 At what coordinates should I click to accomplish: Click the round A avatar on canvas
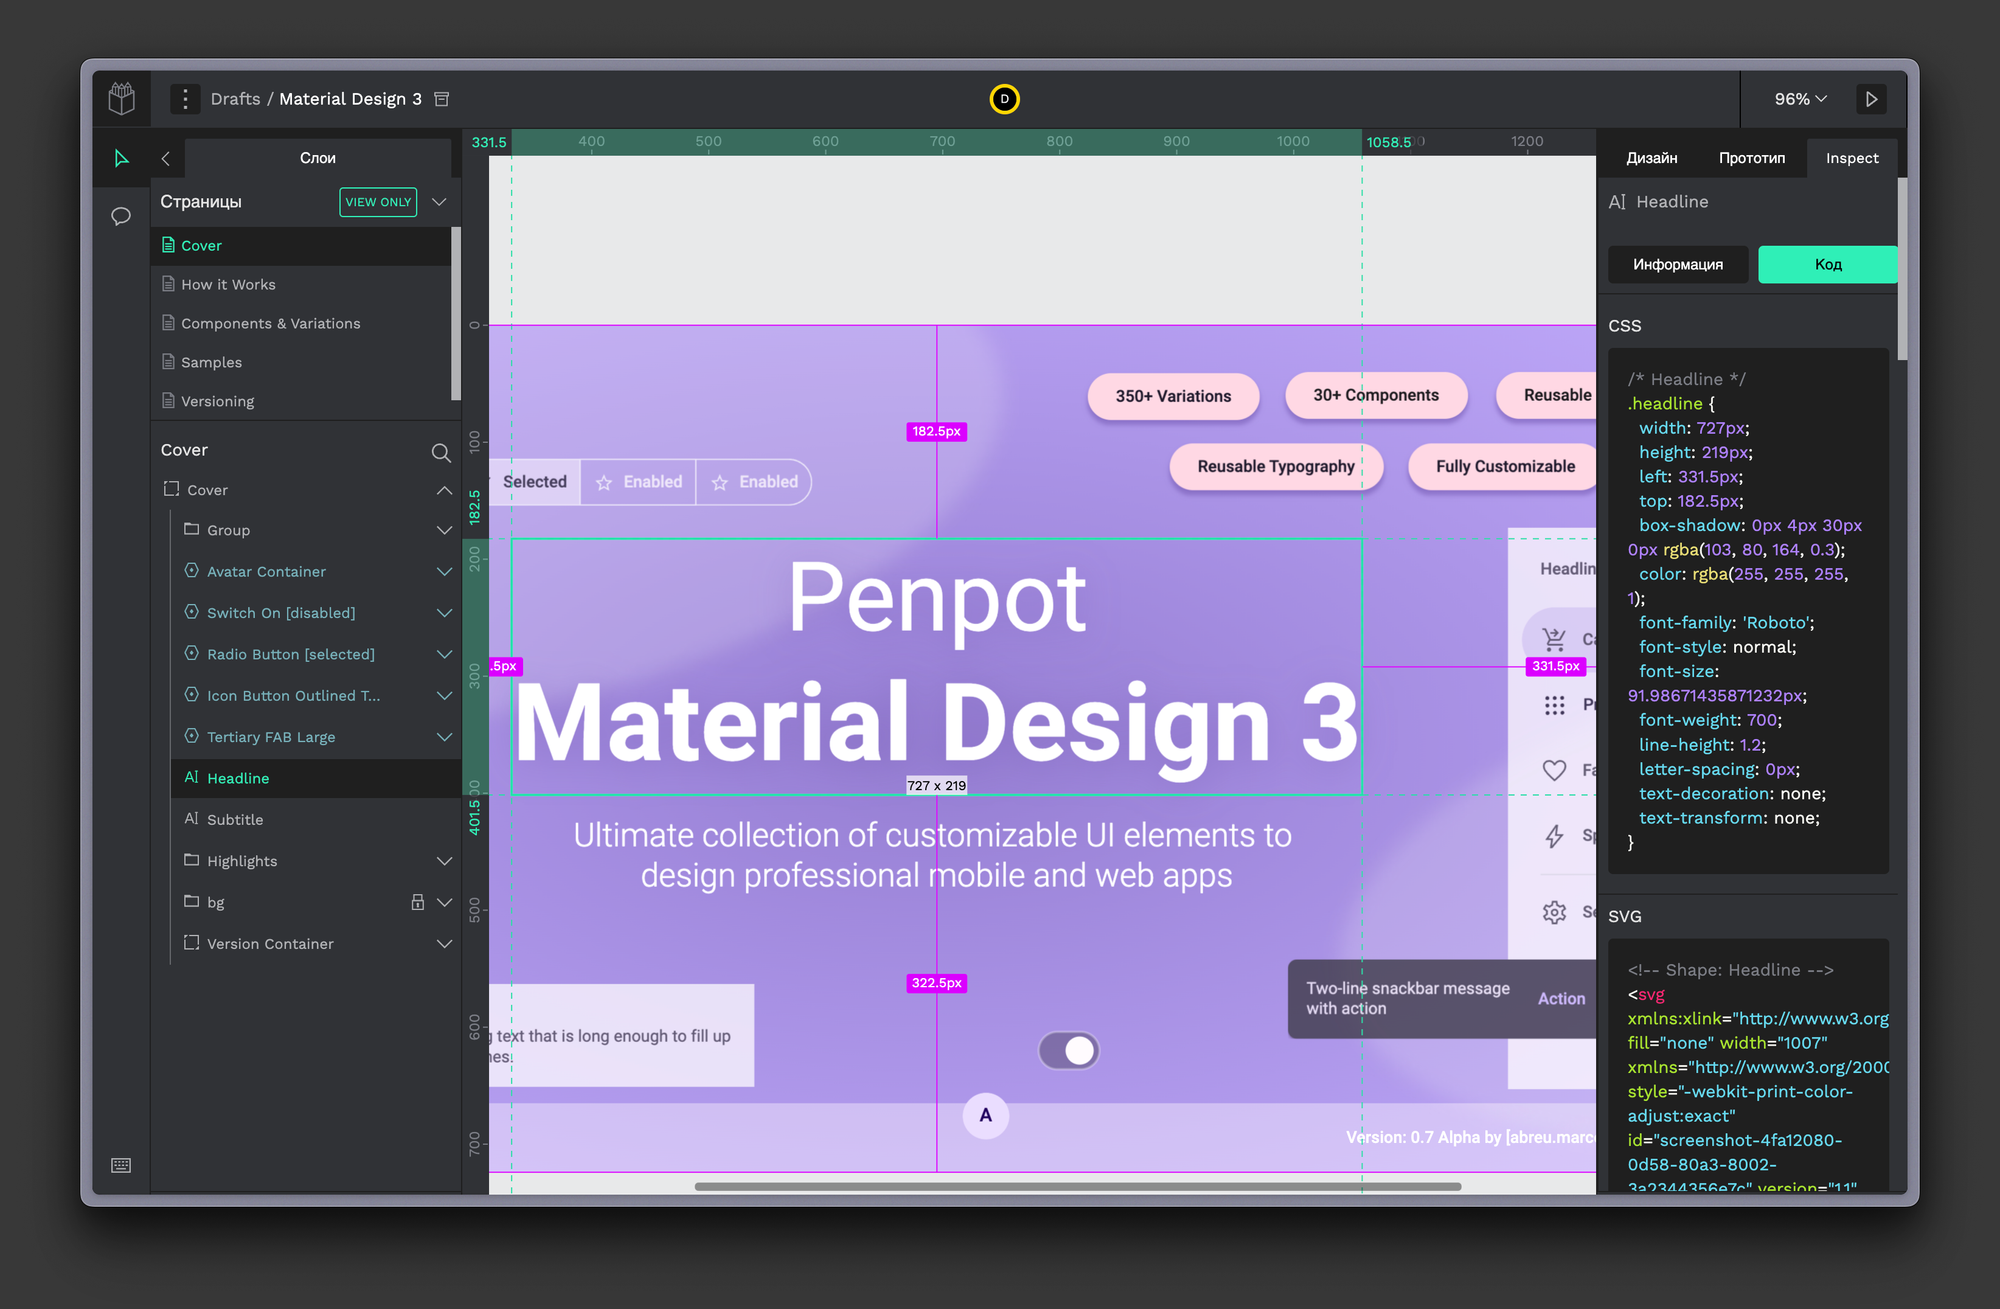click(985, 1115)
